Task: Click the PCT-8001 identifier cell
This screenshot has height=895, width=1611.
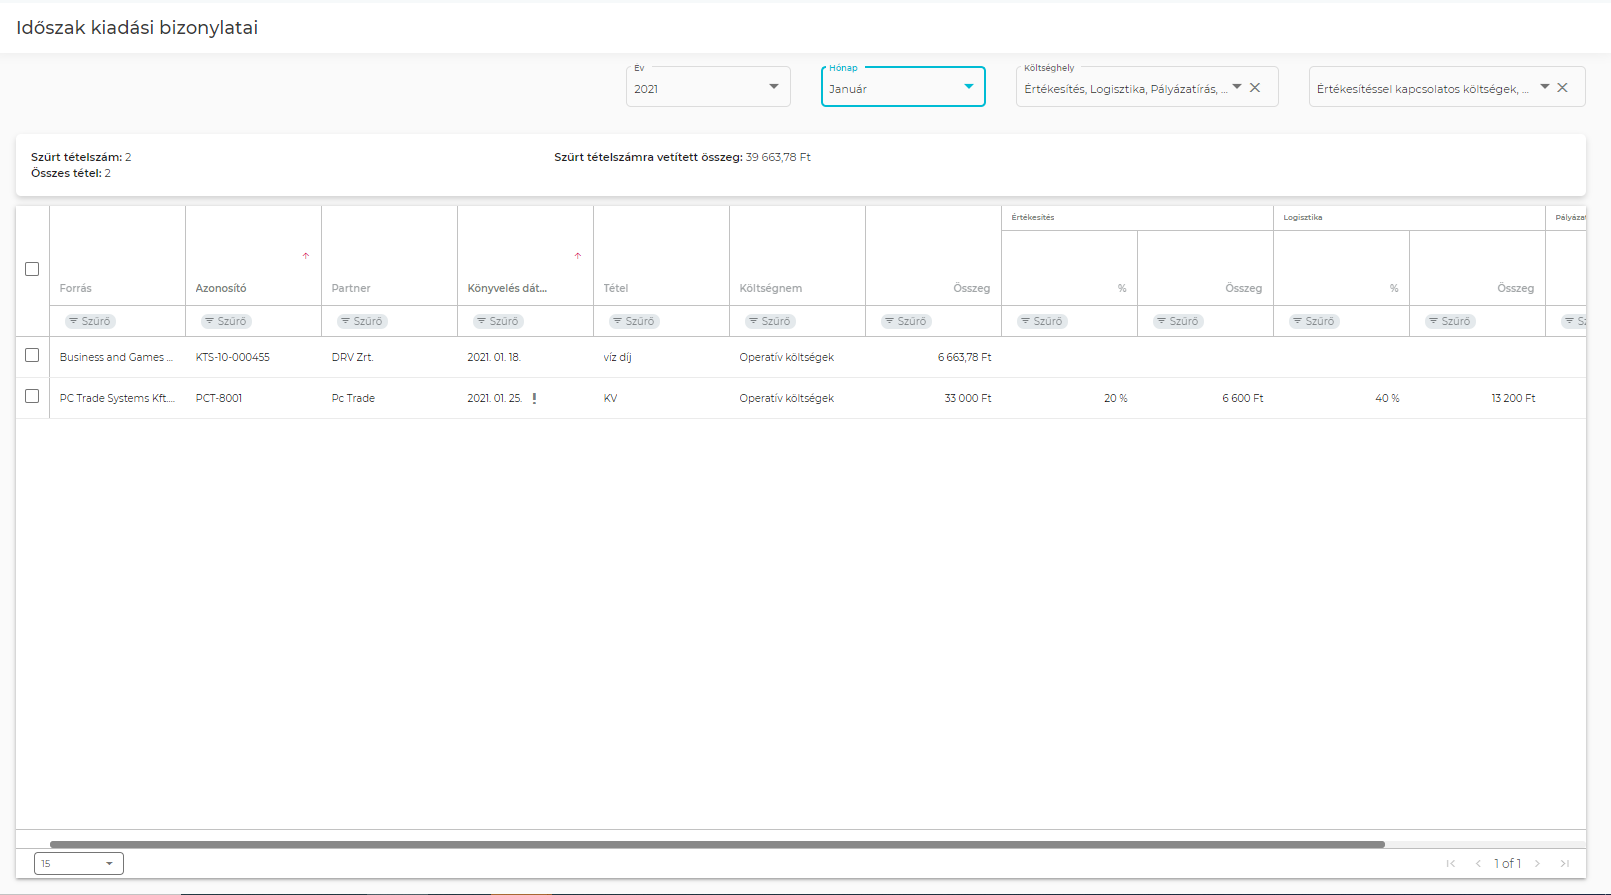Action: pyautogui.click(x=219, y=398)
